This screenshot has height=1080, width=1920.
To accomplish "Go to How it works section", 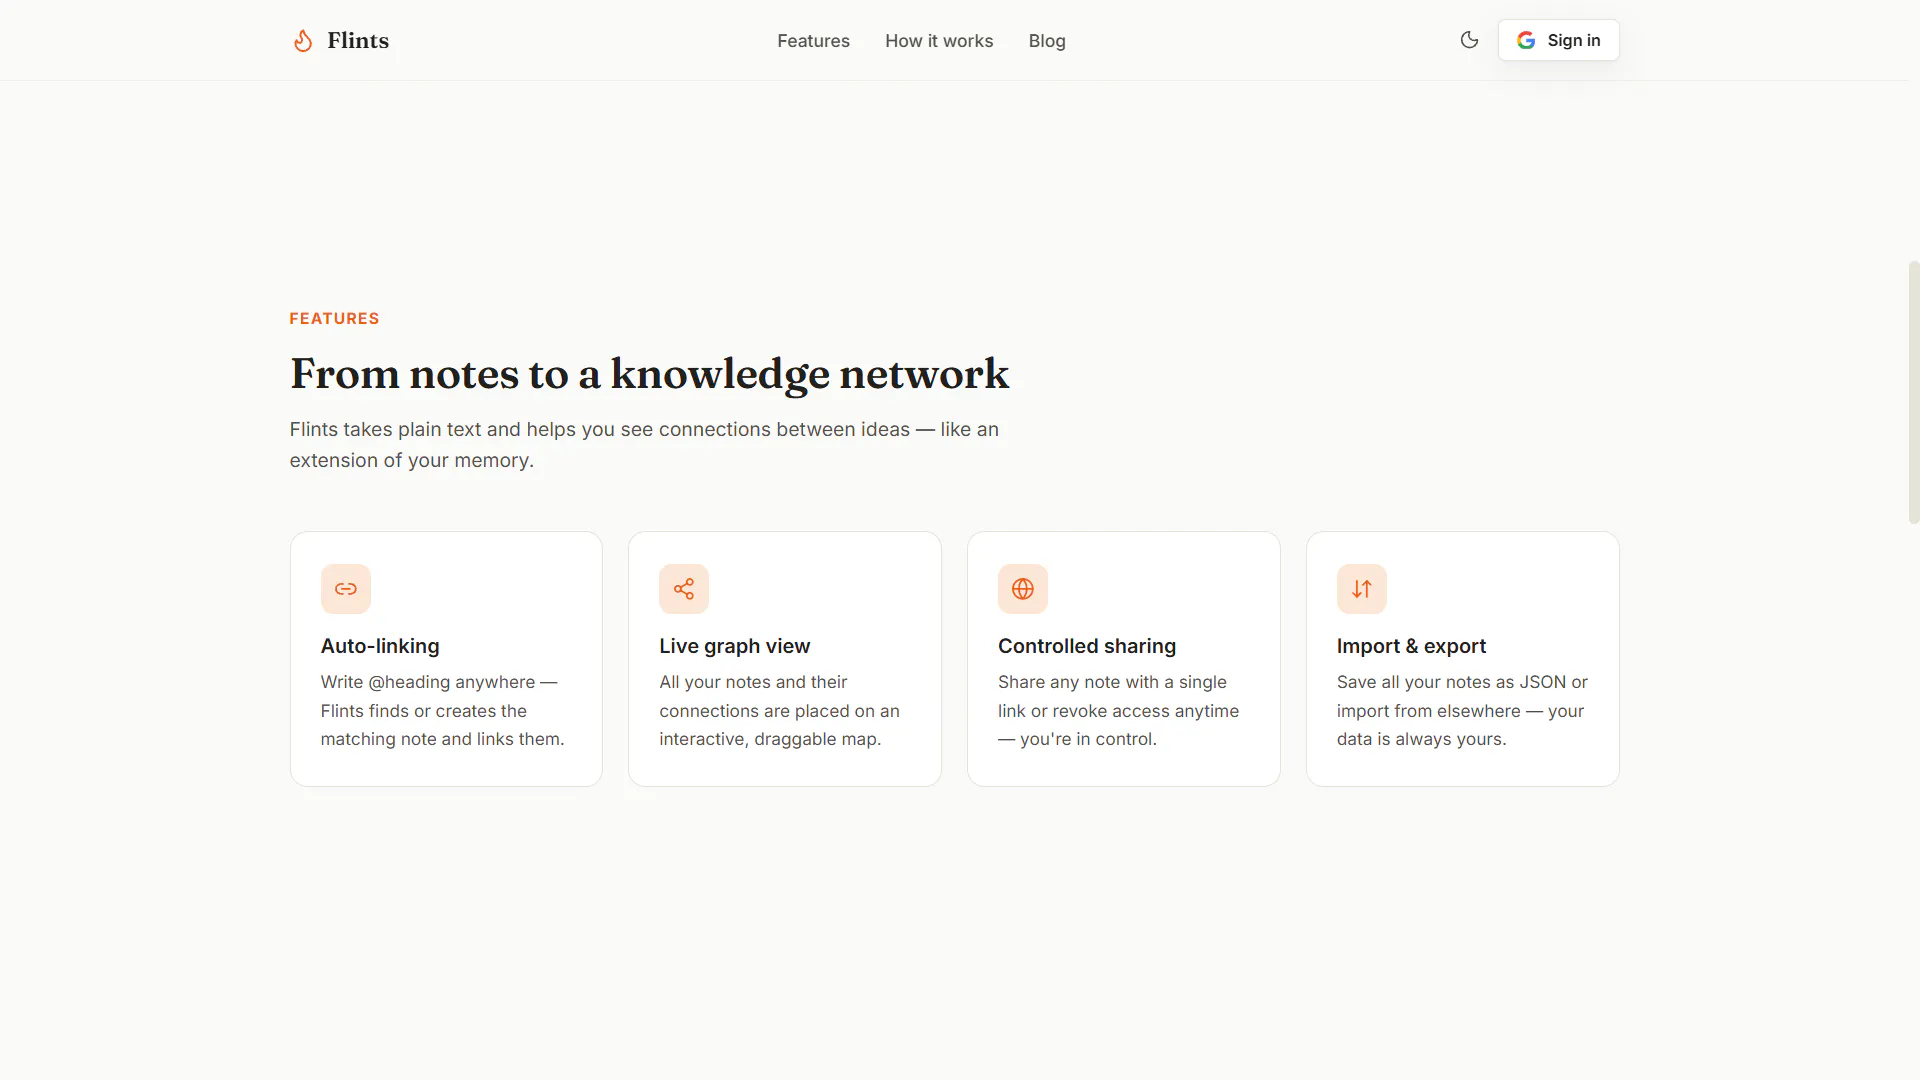I will (x=939, y=41).
